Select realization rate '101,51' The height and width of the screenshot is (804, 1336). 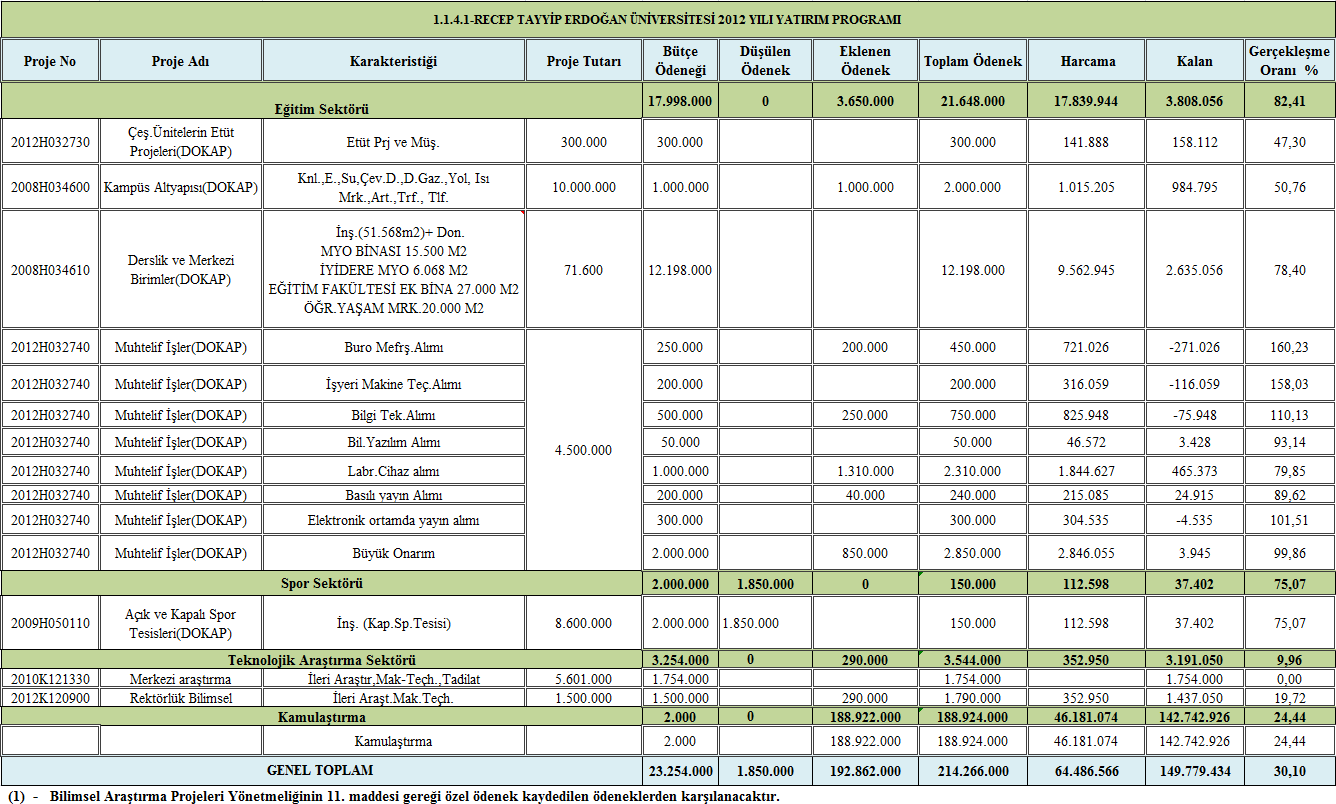(x=1289, y=520)
